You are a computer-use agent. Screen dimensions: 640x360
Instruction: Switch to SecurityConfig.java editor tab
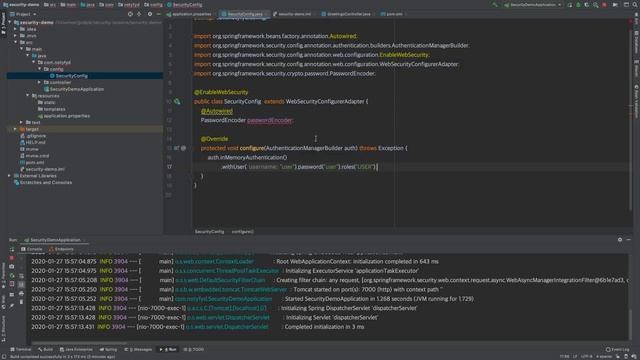(x=244, y=14)
